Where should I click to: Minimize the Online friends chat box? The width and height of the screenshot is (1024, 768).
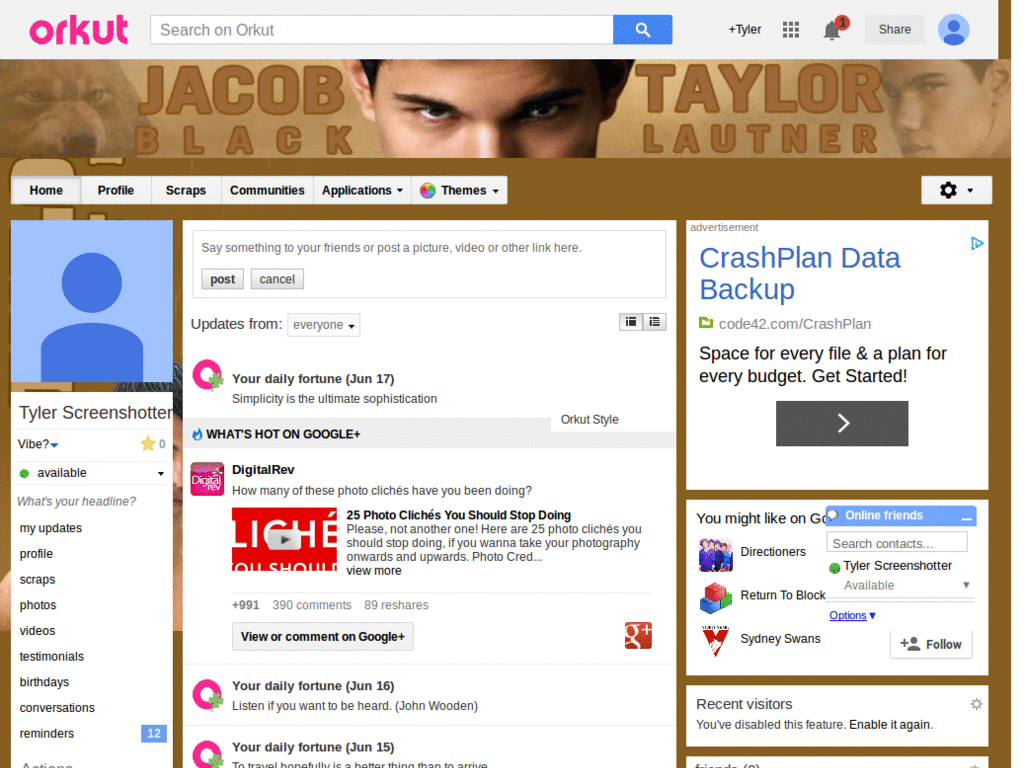[967, 517]
